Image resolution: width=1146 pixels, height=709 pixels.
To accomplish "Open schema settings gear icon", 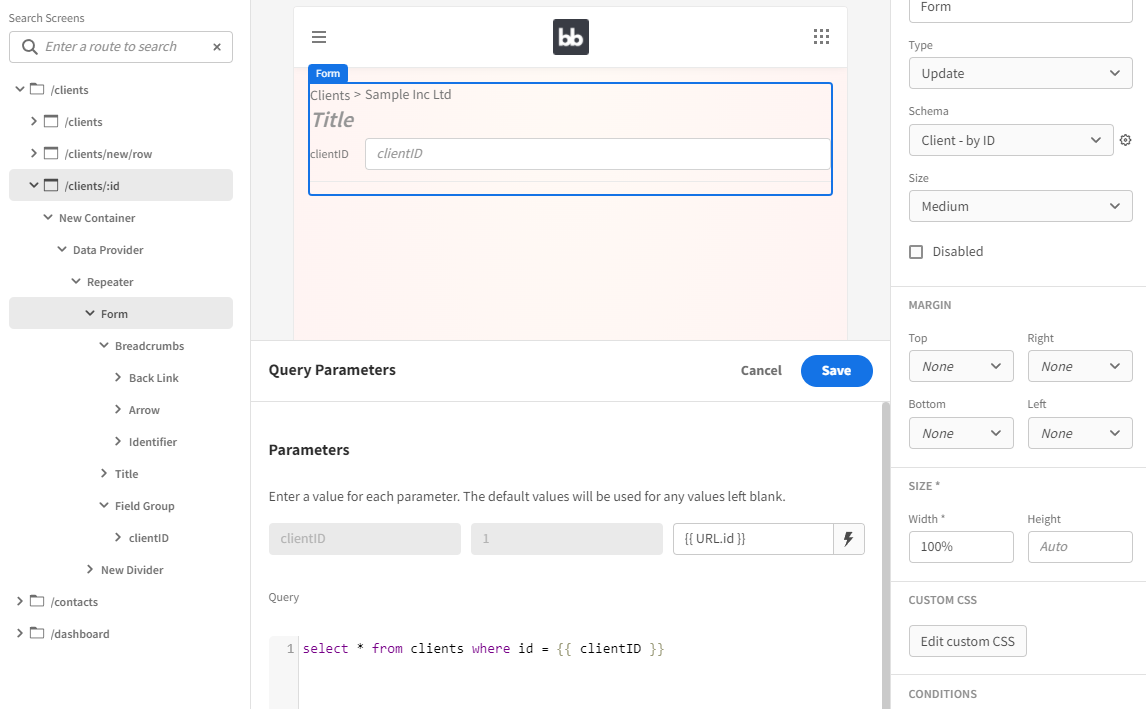I will (x=1126, y=140).
